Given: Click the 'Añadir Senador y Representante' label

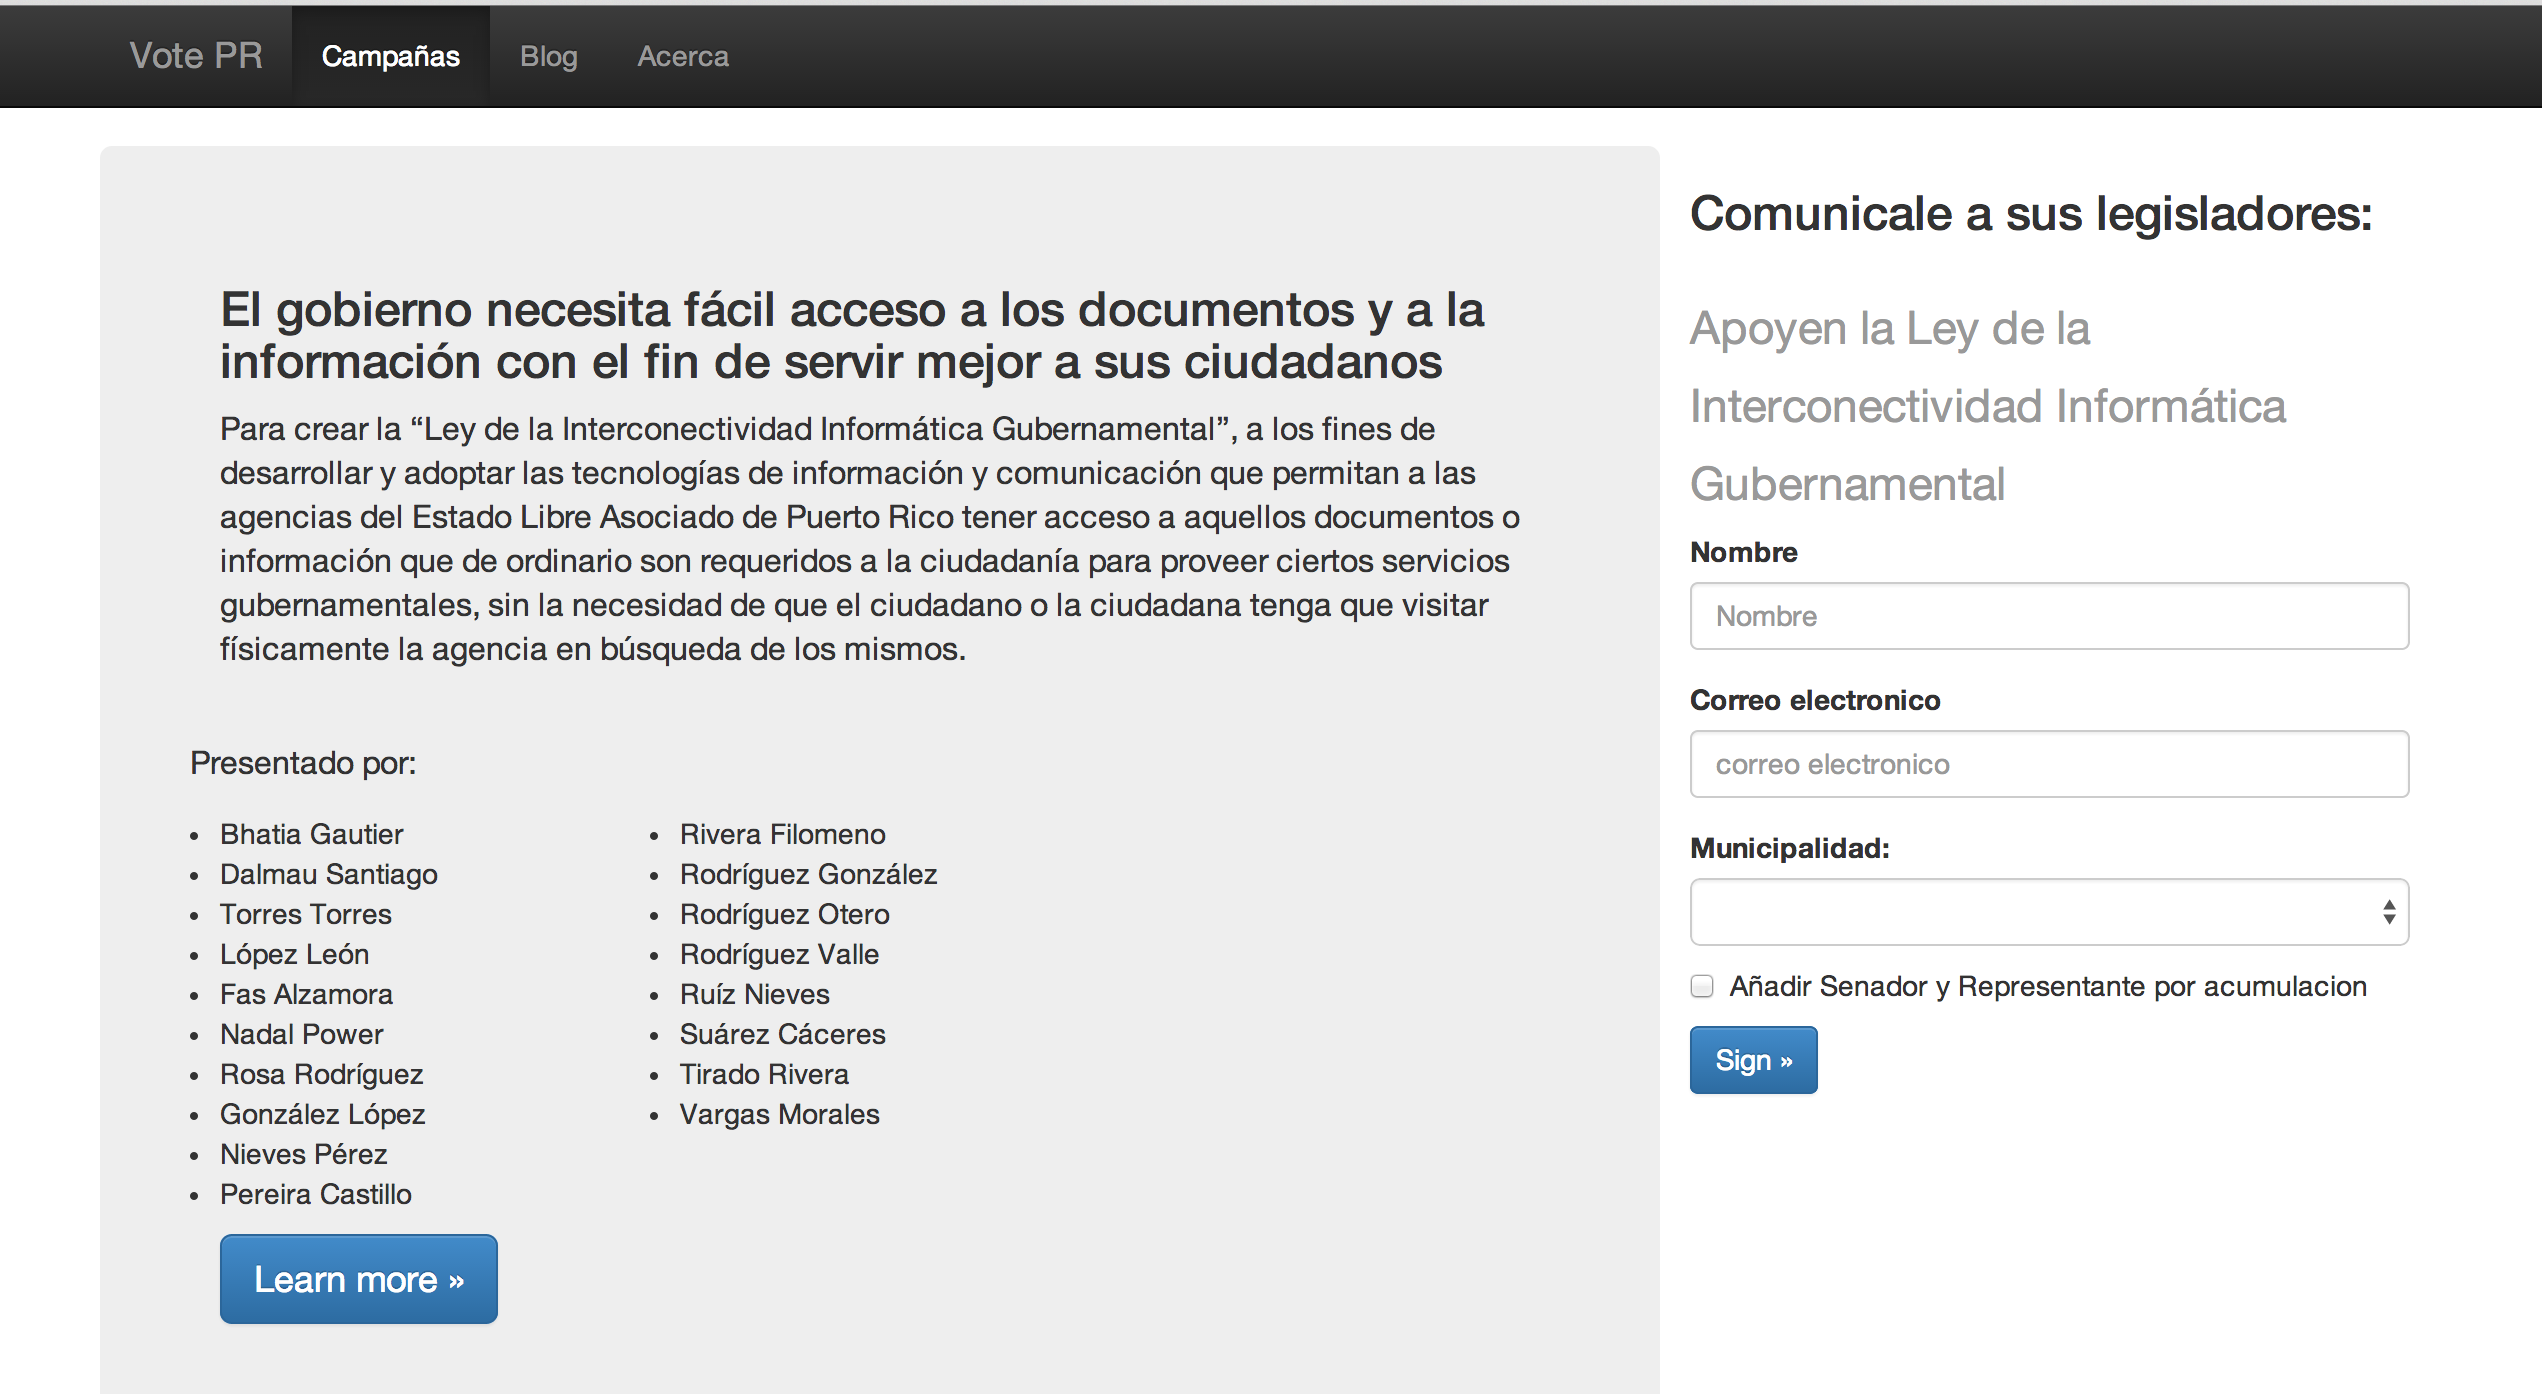Looking at the screenshot, I should click(2048, 986).
